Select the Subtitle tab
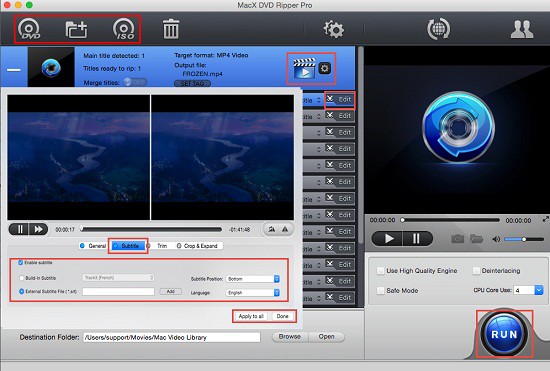The width and height of the screenshot is (550, 371). point(128,246)
